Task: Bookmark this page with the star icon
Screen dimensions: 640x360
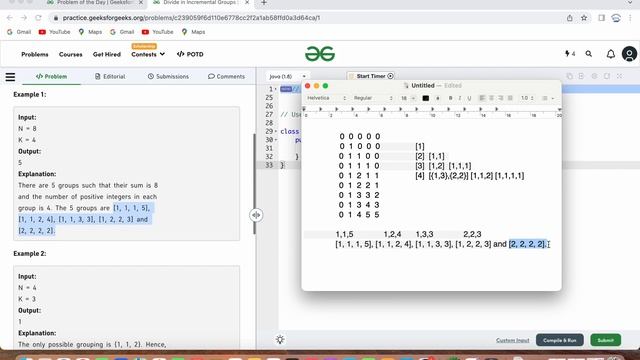Action: click(x=584, y=18)
